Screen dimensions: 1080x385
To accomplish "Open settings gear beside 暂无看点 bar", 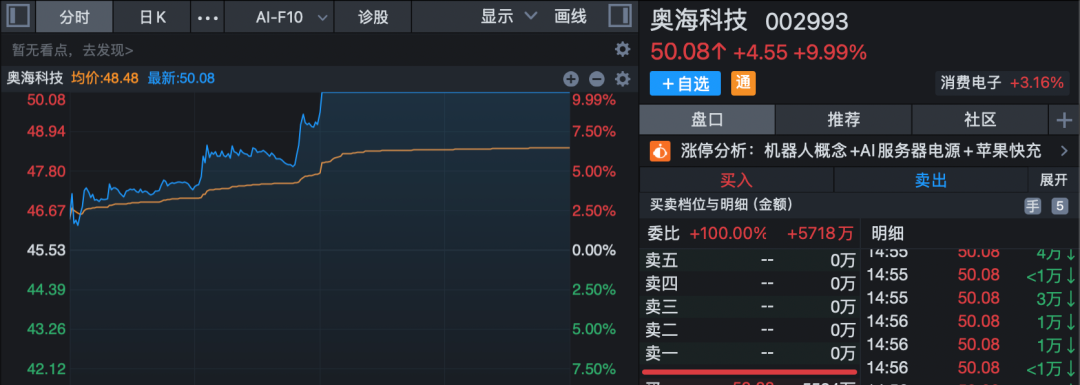I will (x=623, y=50).
